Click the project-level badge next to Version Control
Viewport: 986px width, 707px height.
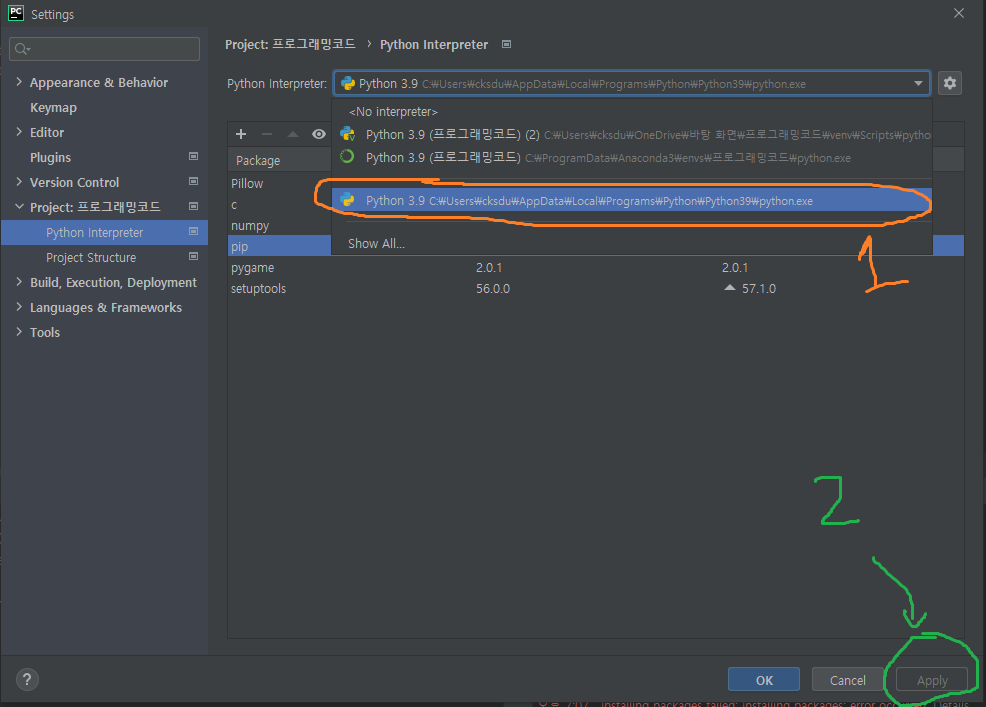point(194,182)
